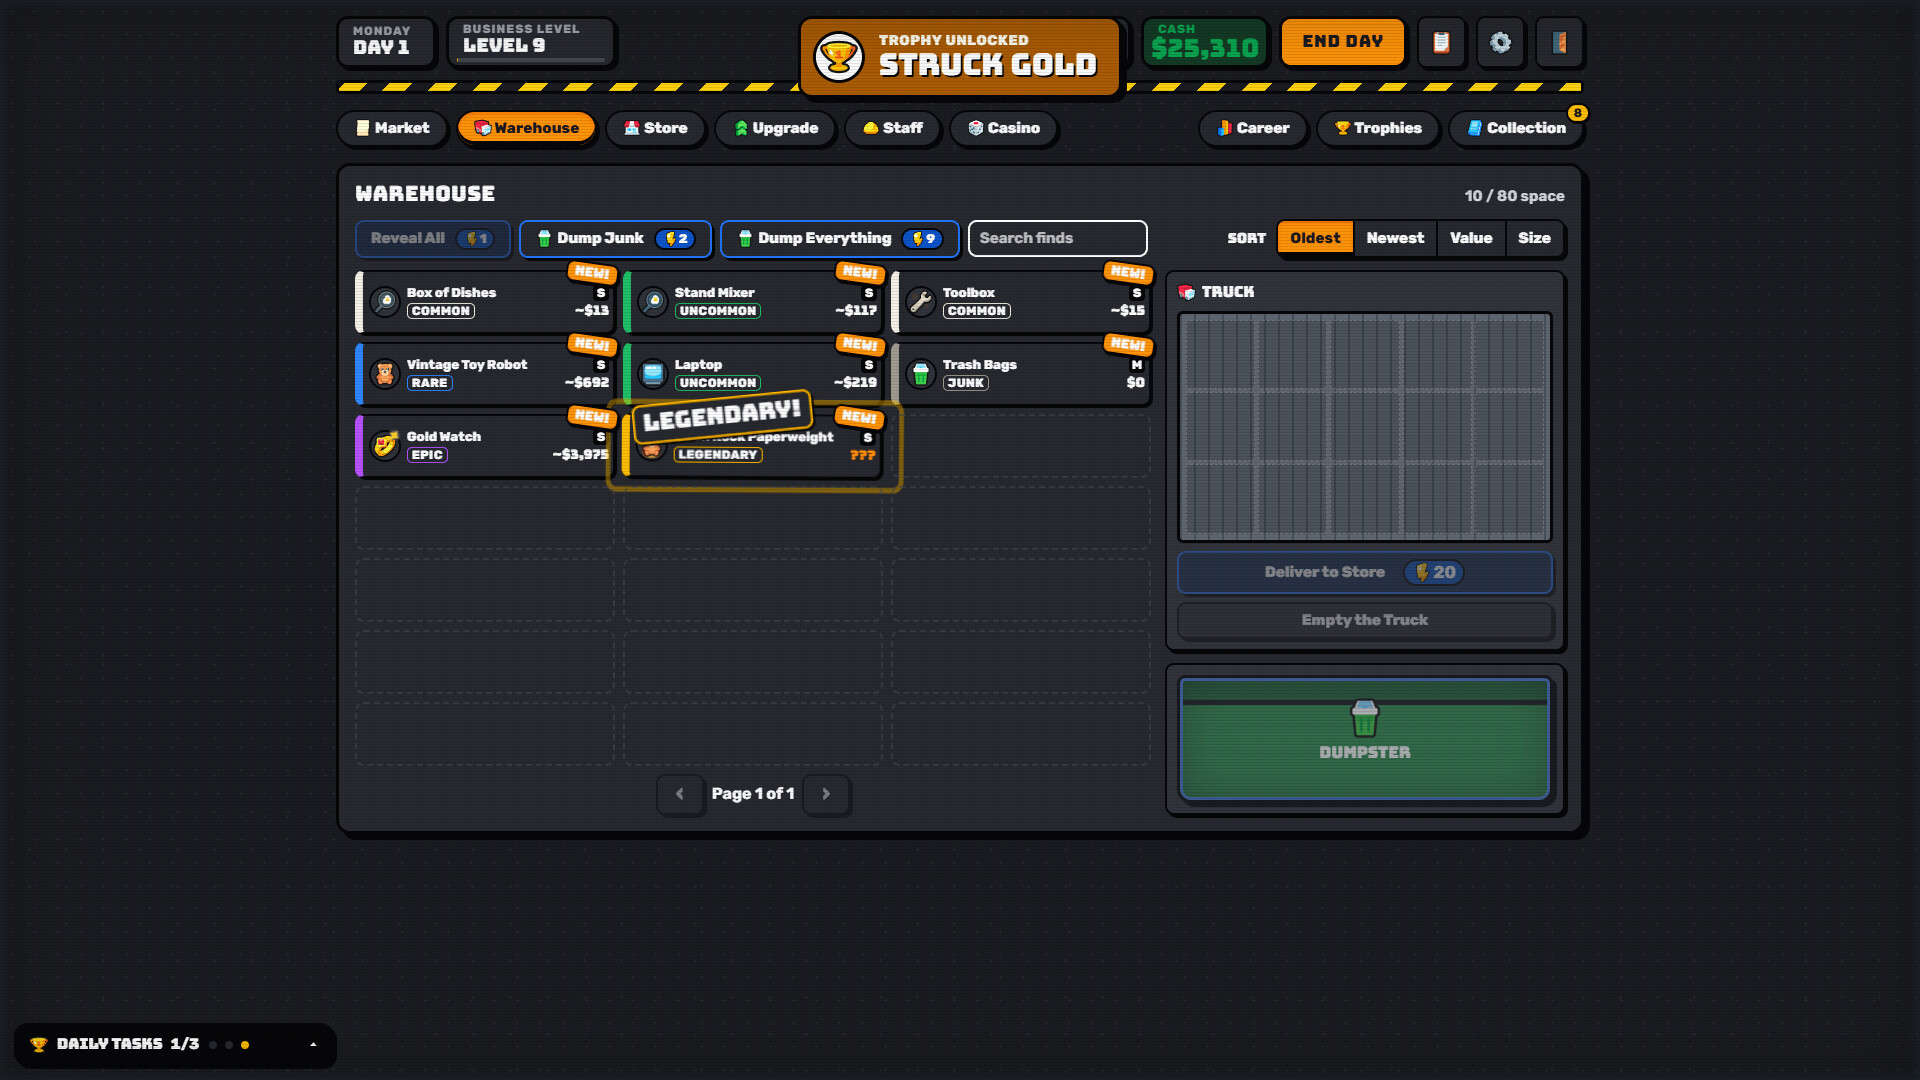
Task: Open the Career tab
Action: pos(1253,128)
